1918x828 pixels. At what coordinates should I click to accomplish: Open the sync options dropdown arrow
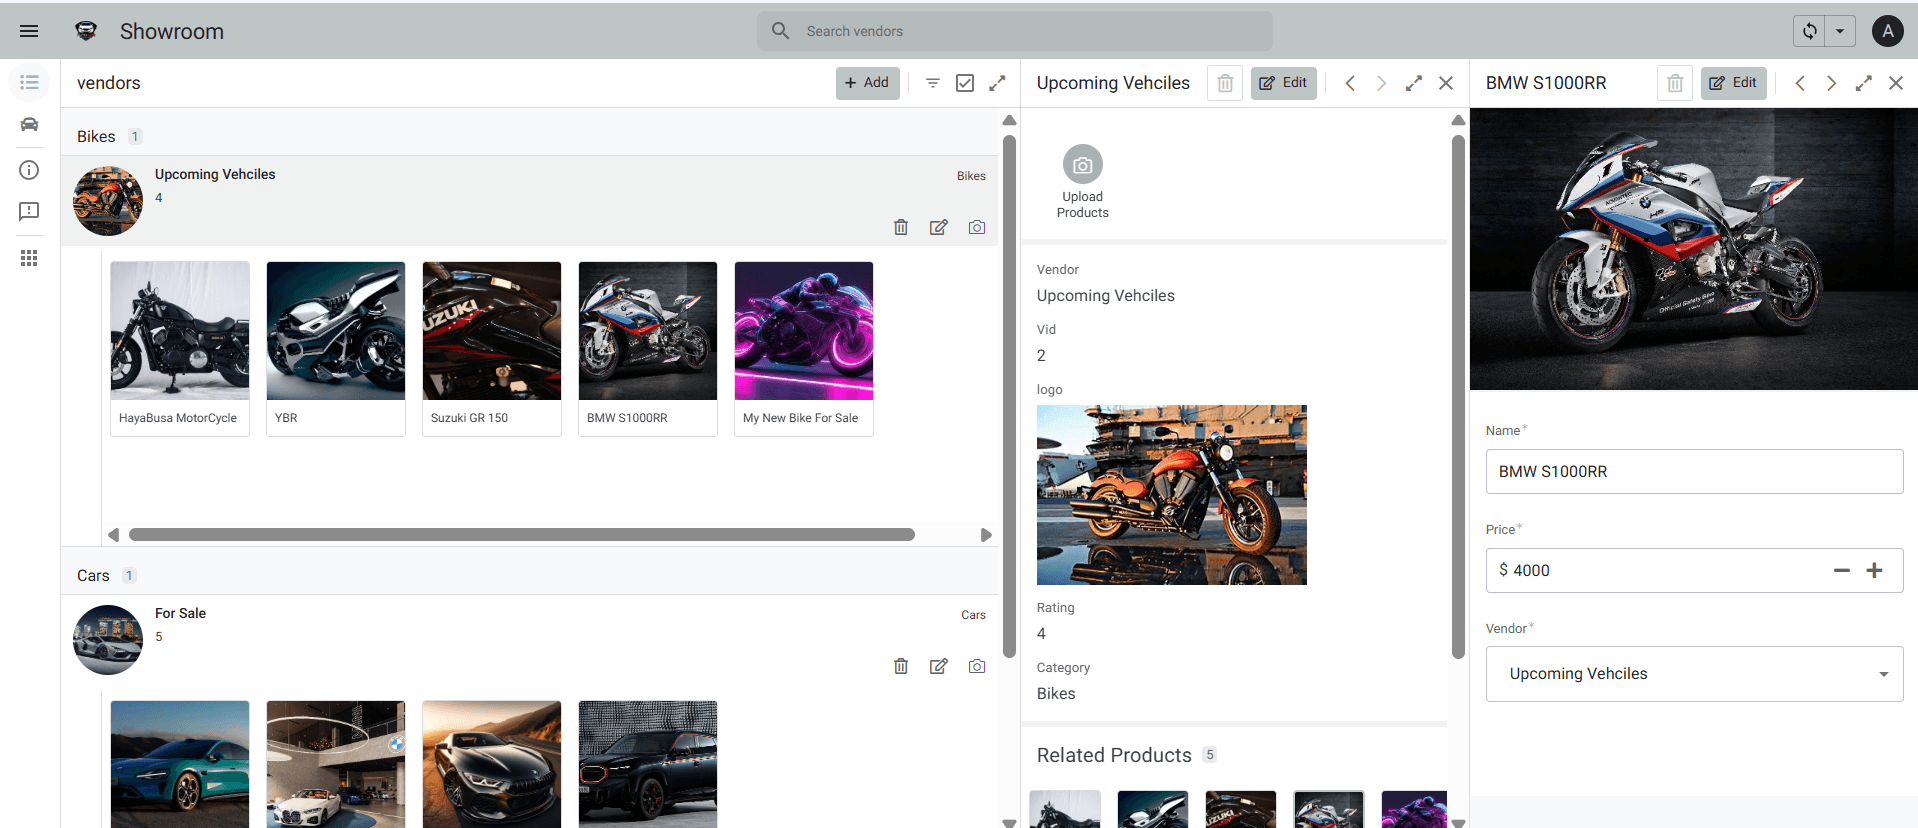[x=1840, y=31]
